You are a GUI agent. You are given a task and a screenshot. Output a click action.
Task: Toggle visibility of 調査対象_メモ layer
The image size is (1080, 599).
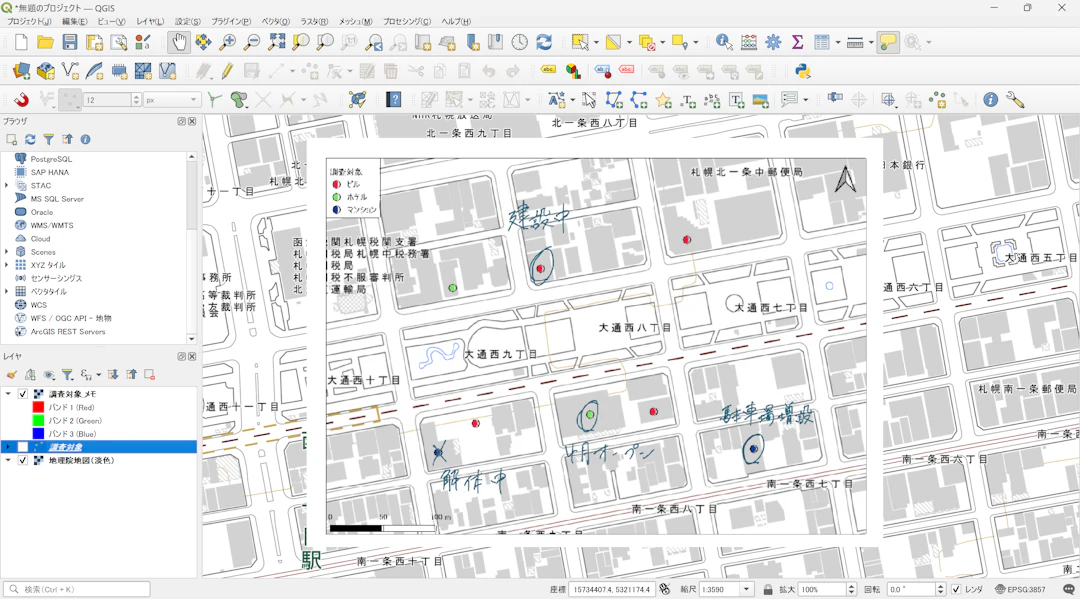[23, 394]
